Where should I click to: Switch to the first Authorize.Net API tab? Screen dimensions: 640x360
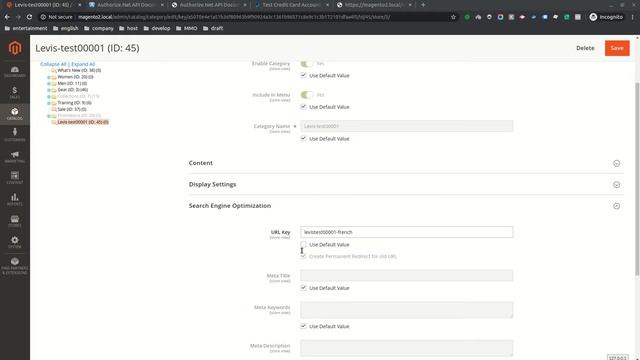tap(126, 5)
